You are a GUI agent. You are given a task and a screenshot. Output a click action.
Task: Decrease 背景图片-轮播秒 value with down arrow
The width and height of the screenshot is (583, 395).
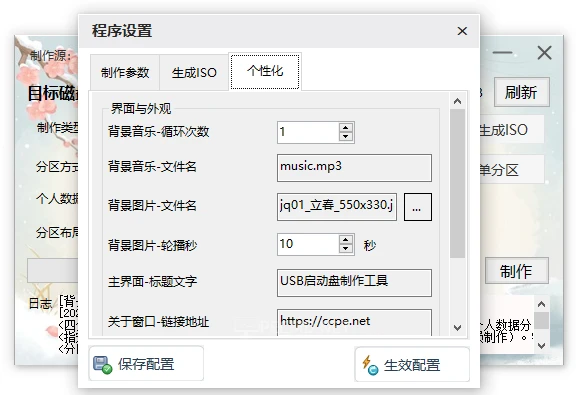tap(346, 248)
